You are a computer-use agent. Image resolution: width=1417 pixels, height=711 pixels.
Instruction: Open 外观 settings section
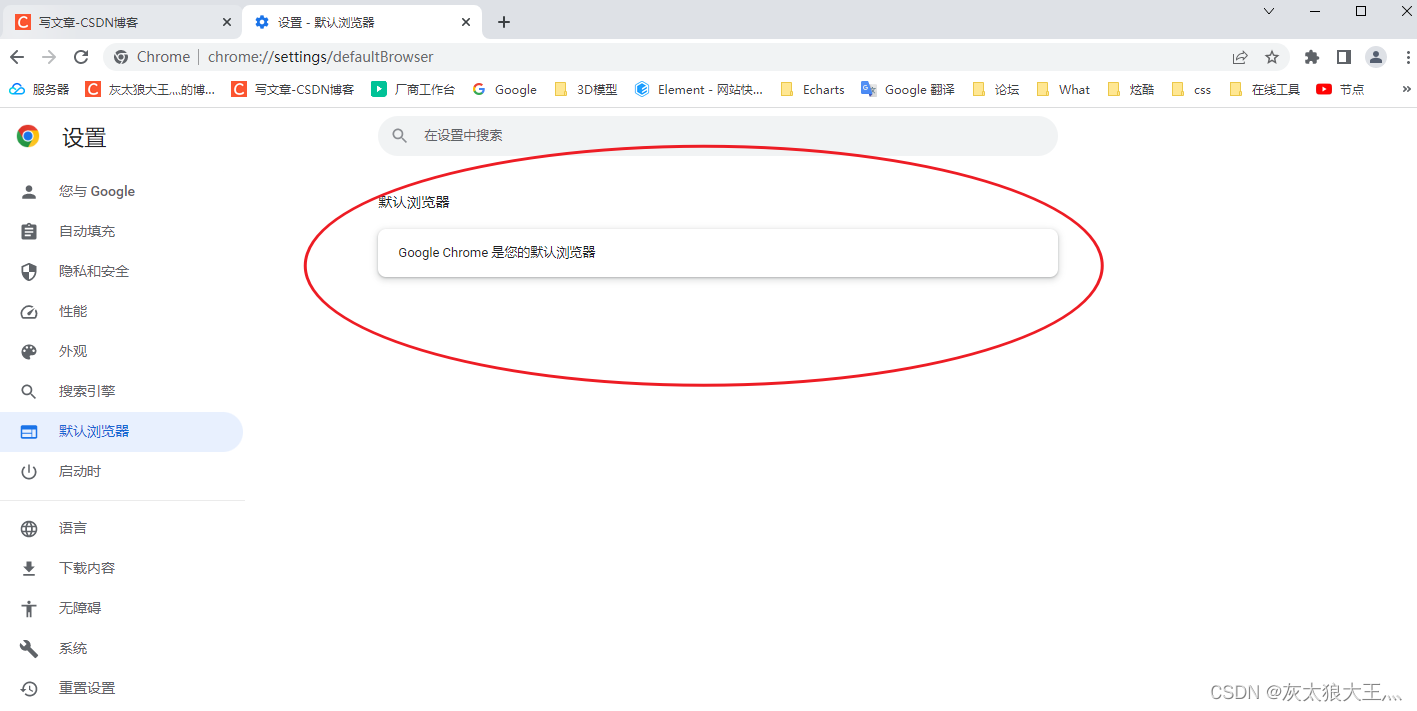pos(121,351)
